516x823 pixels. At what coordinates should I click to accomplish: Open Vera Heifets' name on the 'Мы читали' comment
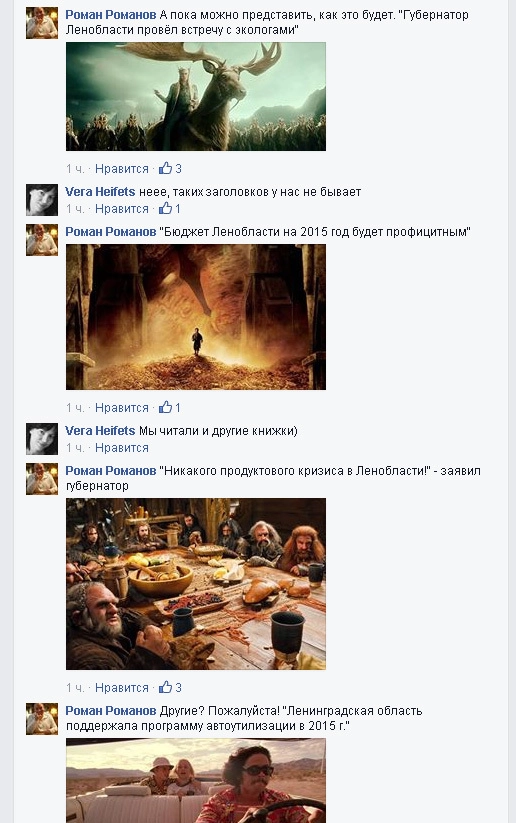[x=100, y=430]
